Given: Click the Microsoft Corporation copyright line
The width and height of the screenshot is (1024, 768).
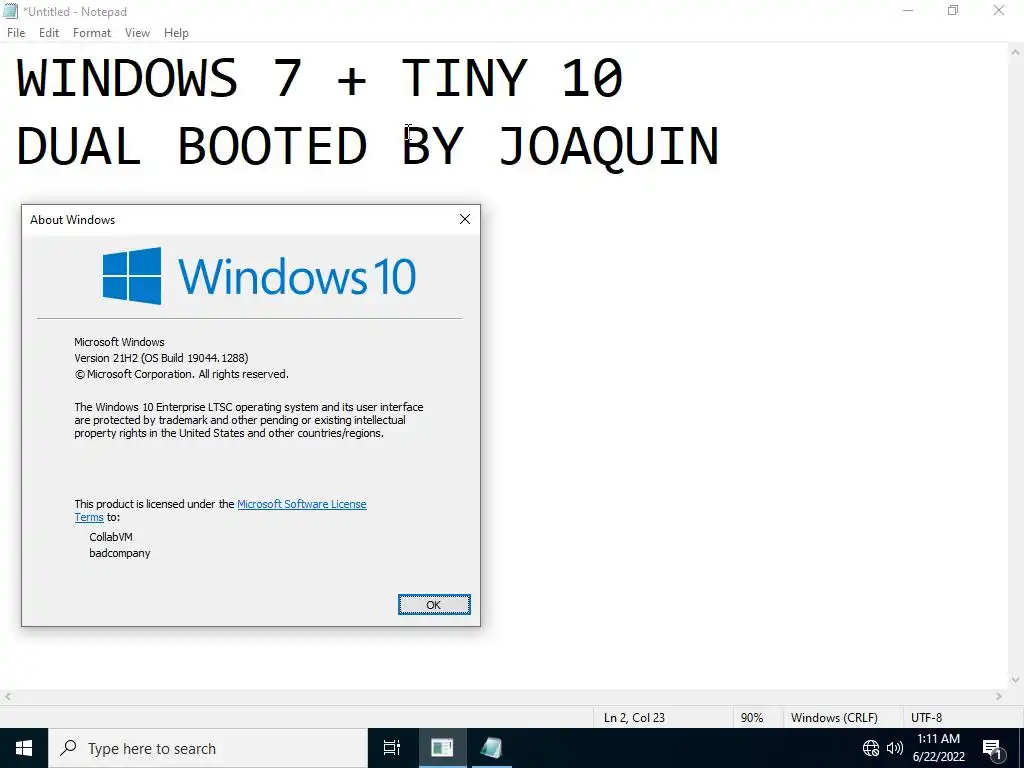Looking at the screenshot, I should [x=182, y=374].
